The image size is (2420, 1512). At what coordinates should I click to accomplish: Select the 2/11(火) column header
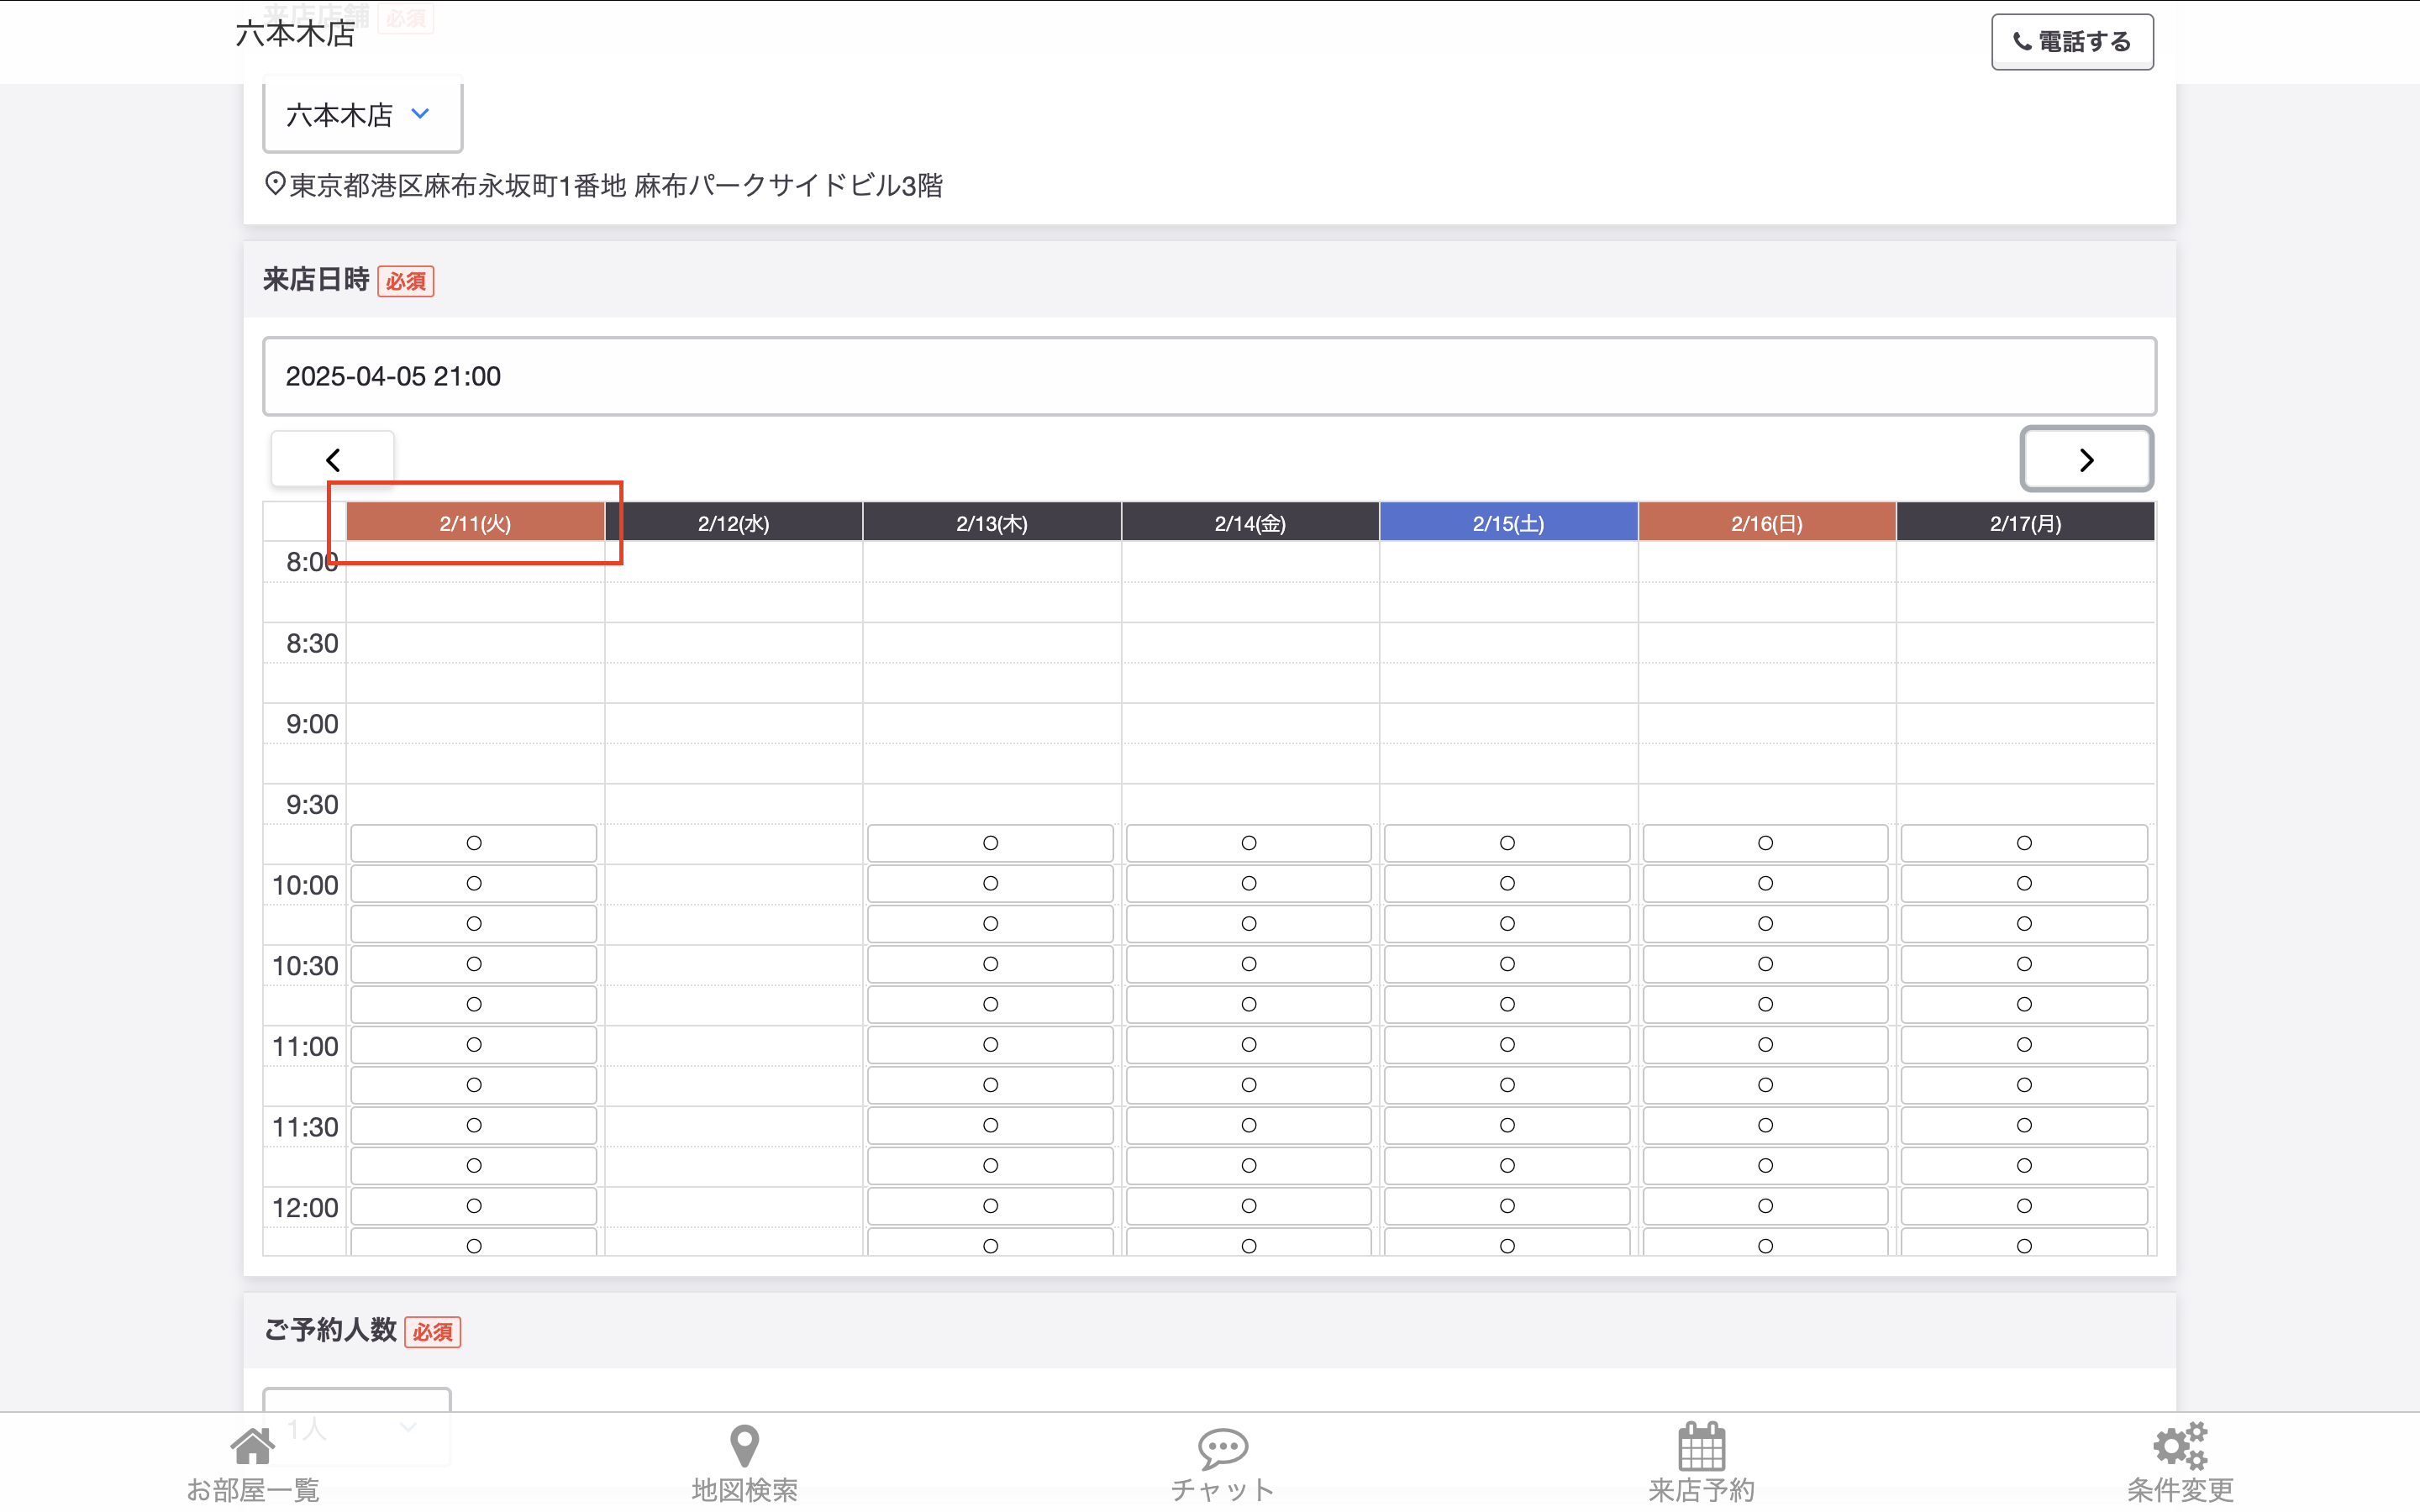point(475,523)
